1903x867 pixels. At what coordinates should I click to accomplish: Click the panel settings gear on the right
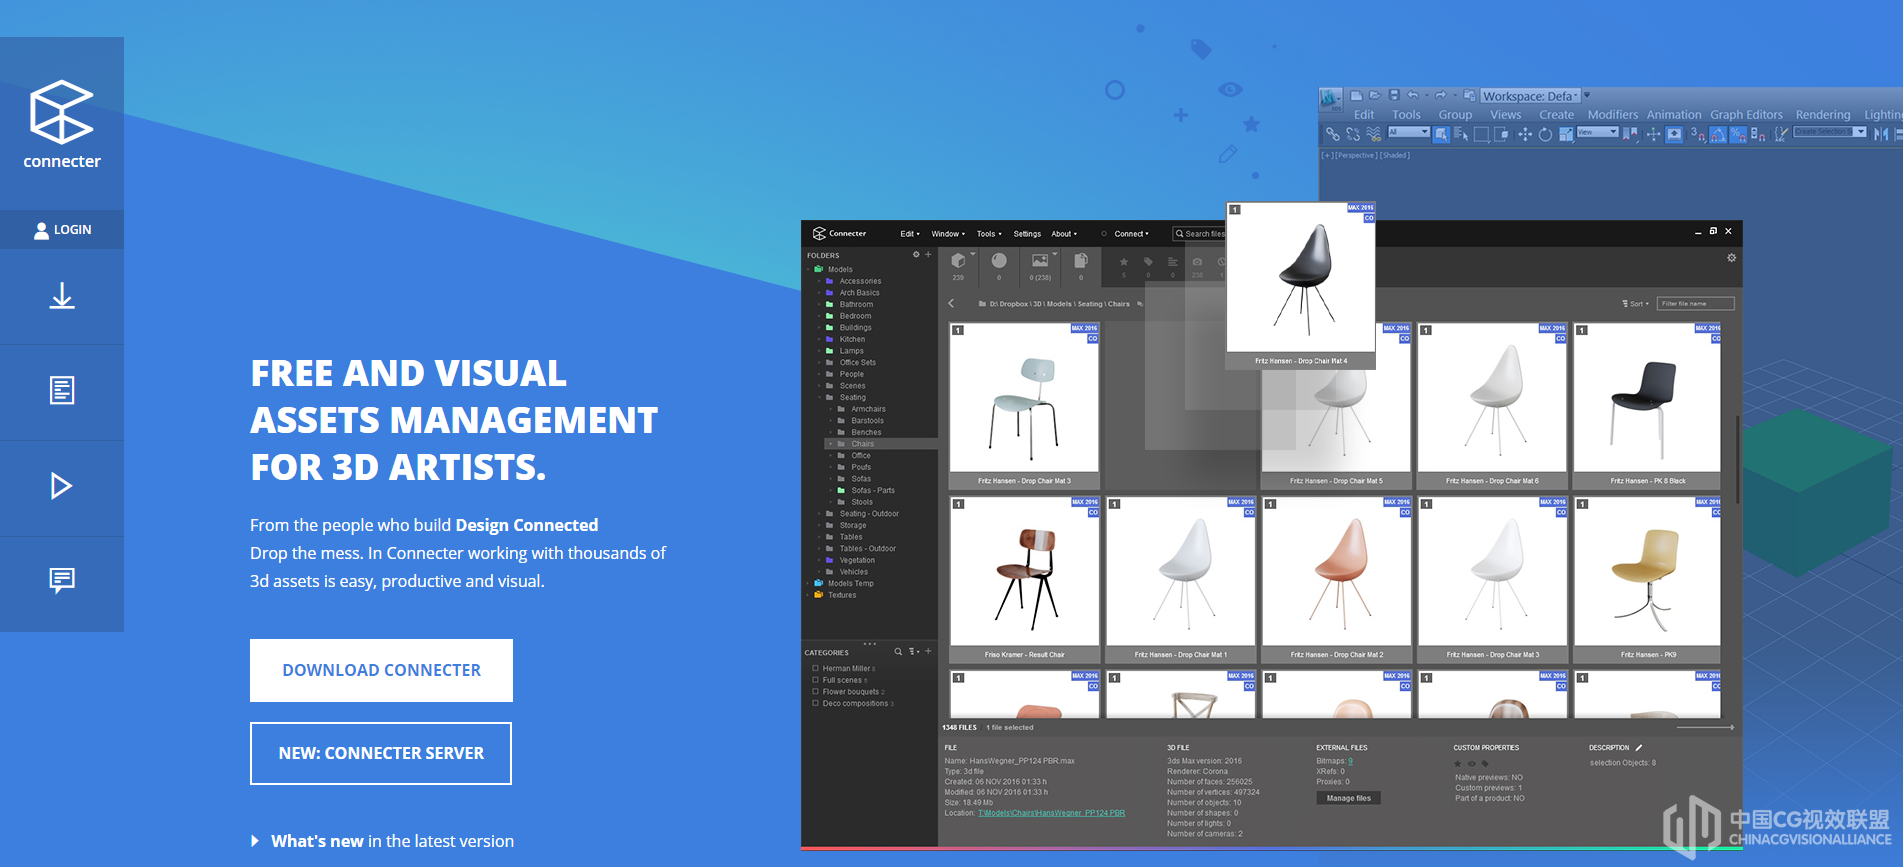click(x=1731, y=258)
